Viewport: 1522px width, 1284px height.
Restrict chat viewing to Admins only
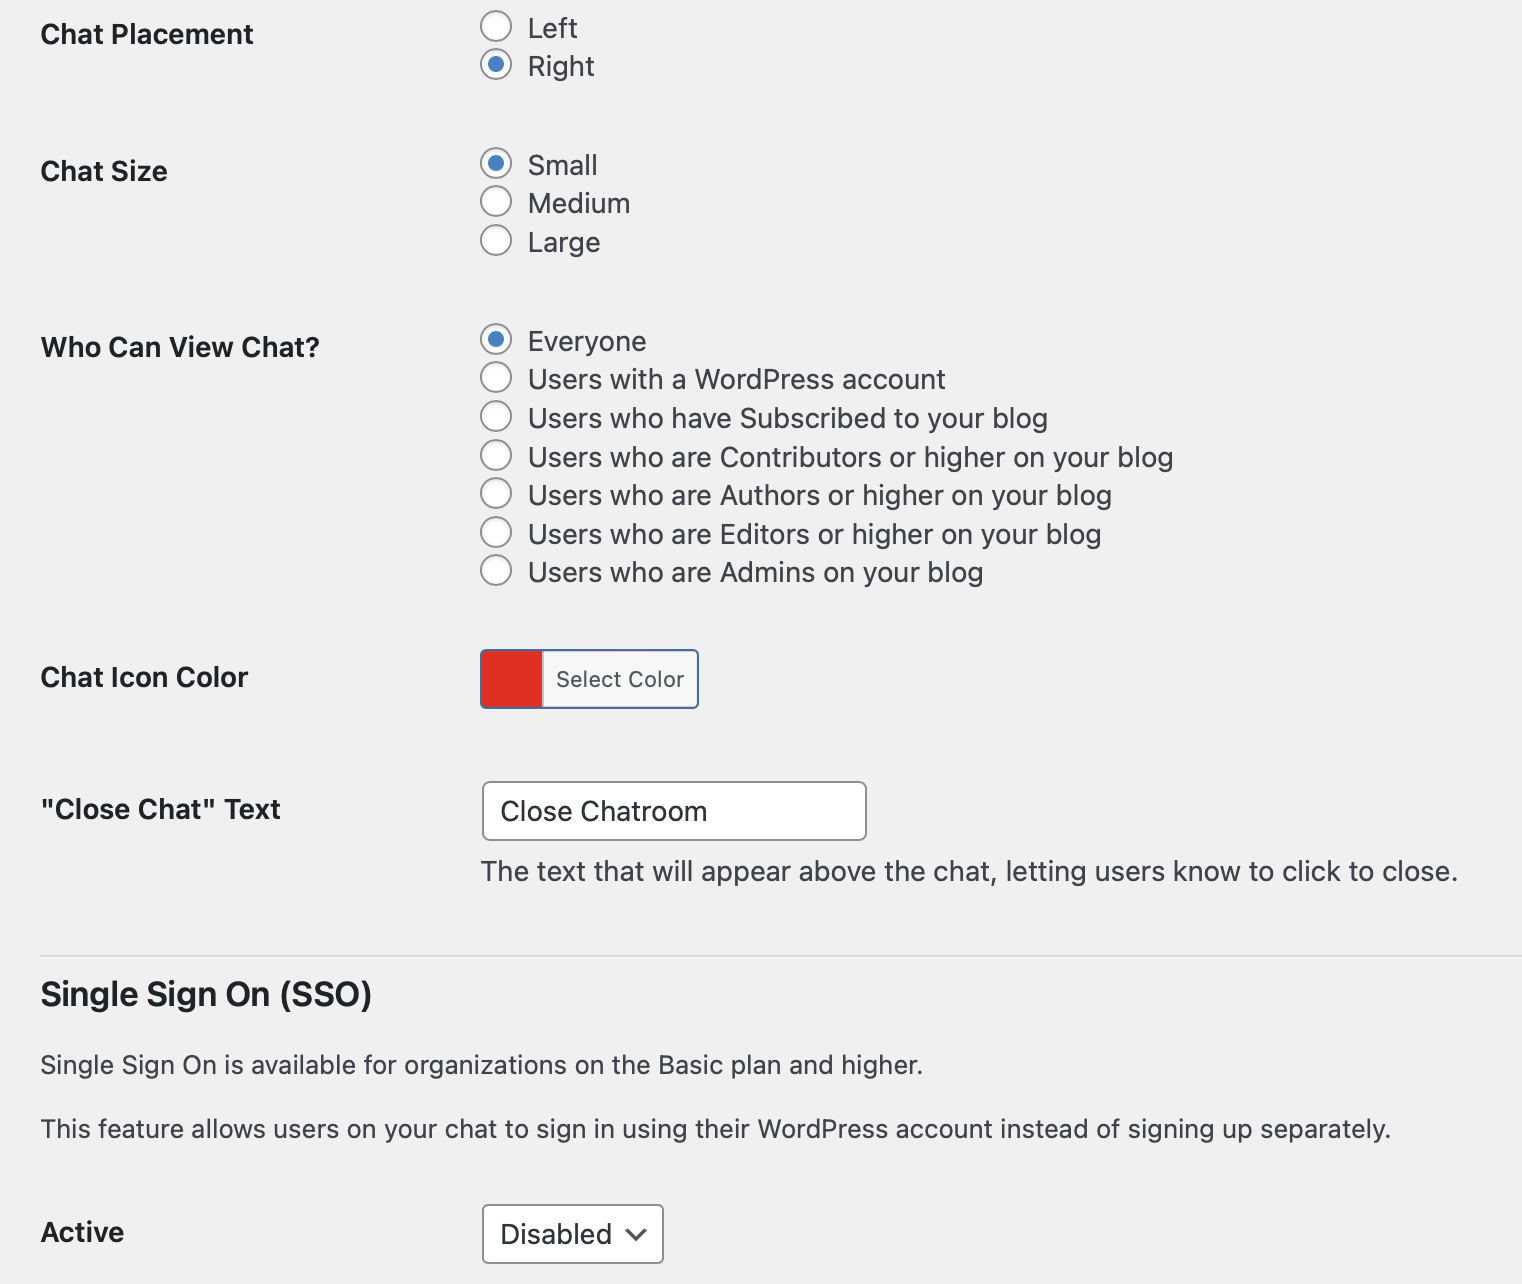(496, 571)
